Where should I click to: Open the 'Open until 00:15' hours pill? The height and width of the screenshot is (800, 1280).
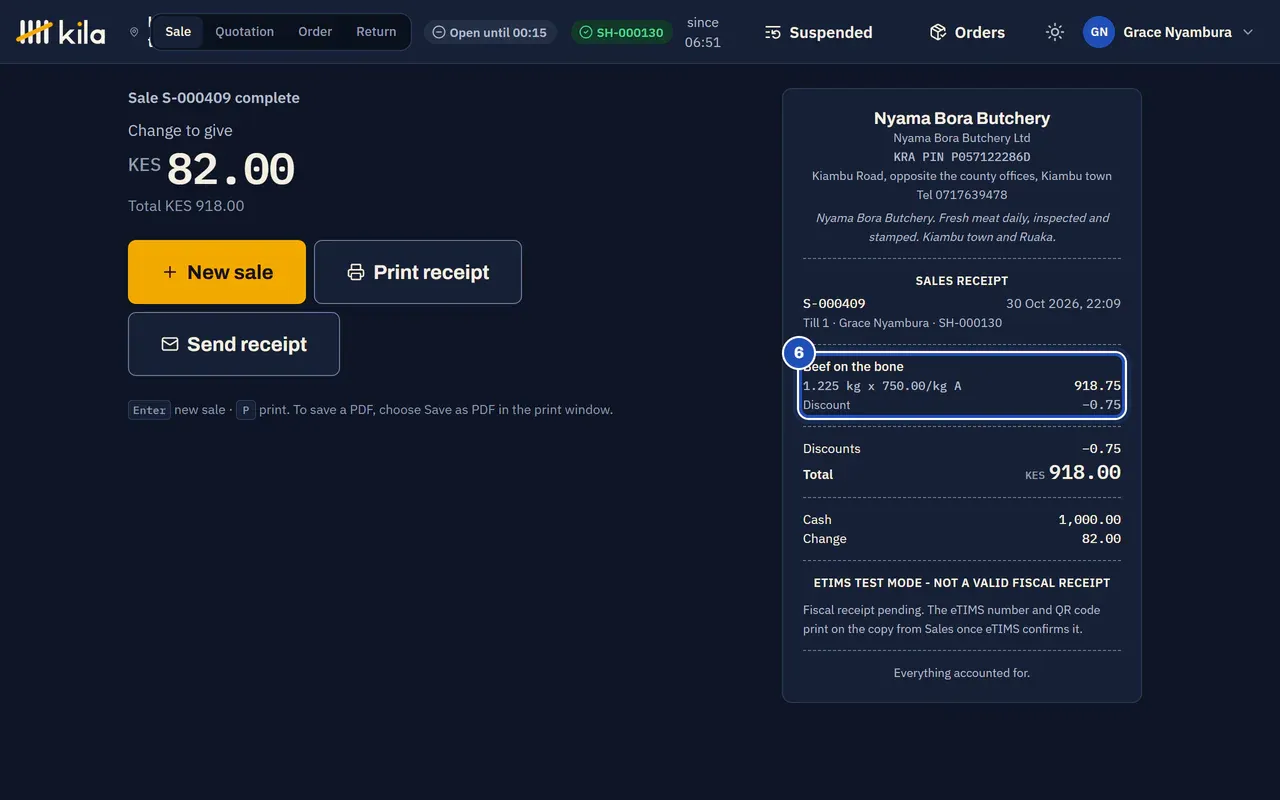pos(490,32)
